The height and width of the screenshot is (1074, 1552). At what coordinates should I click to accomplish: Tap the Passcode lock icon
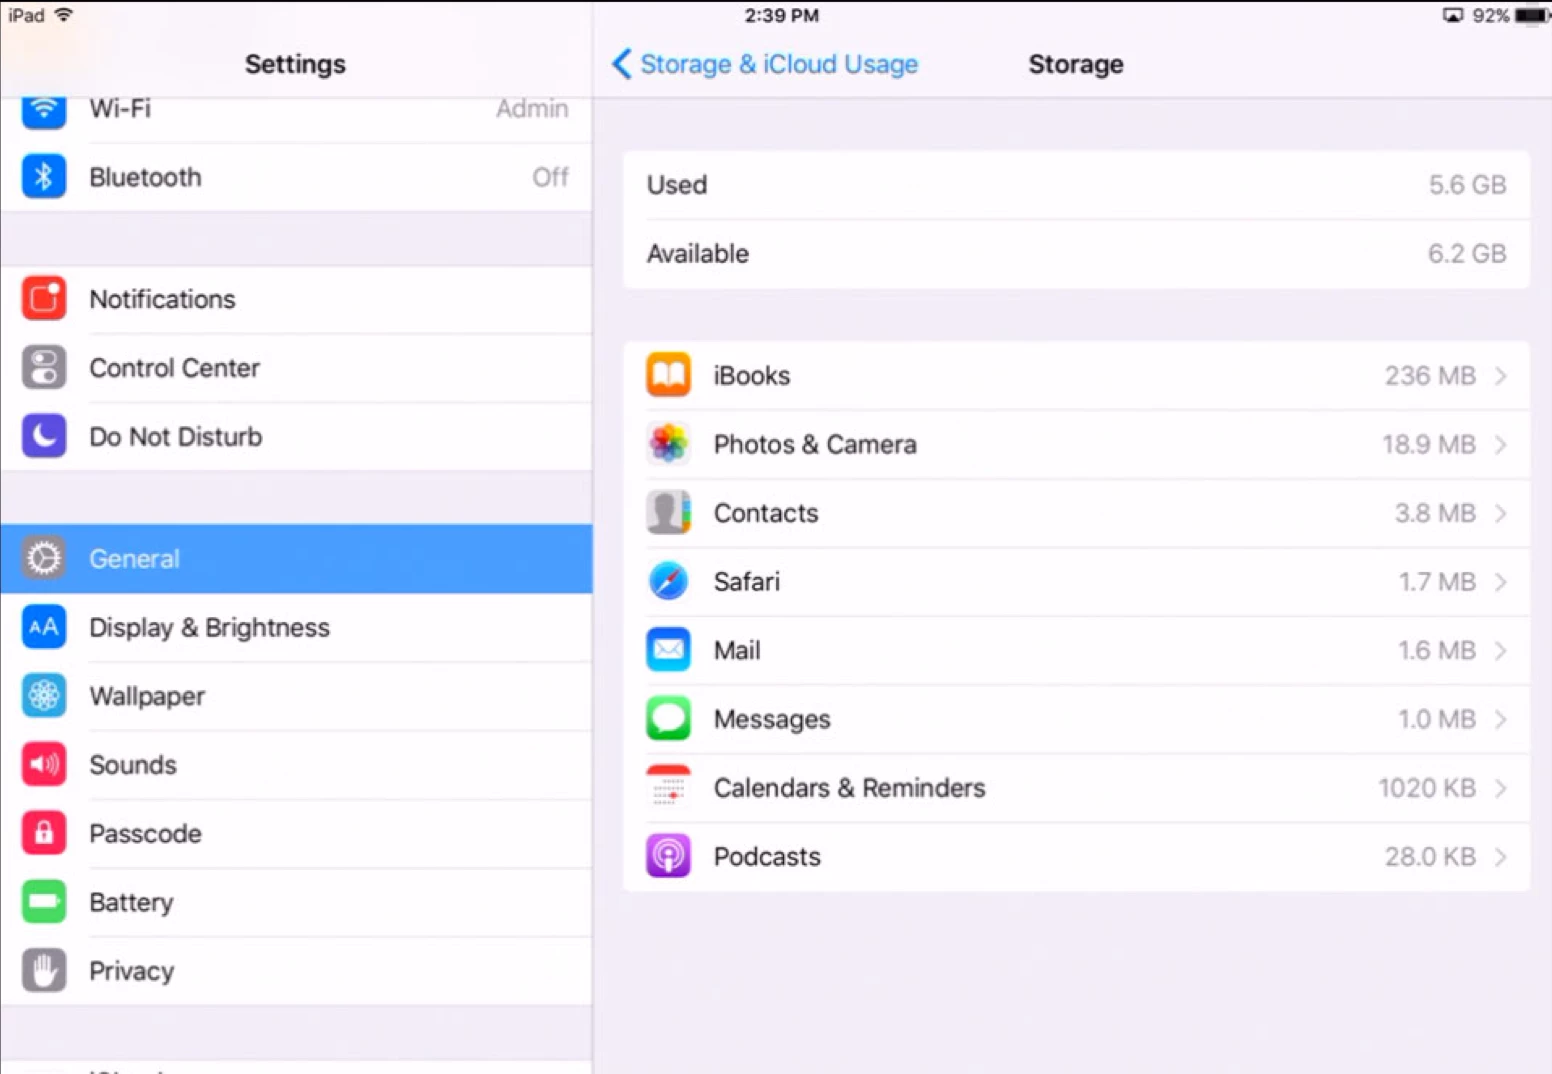pos(44,833)
